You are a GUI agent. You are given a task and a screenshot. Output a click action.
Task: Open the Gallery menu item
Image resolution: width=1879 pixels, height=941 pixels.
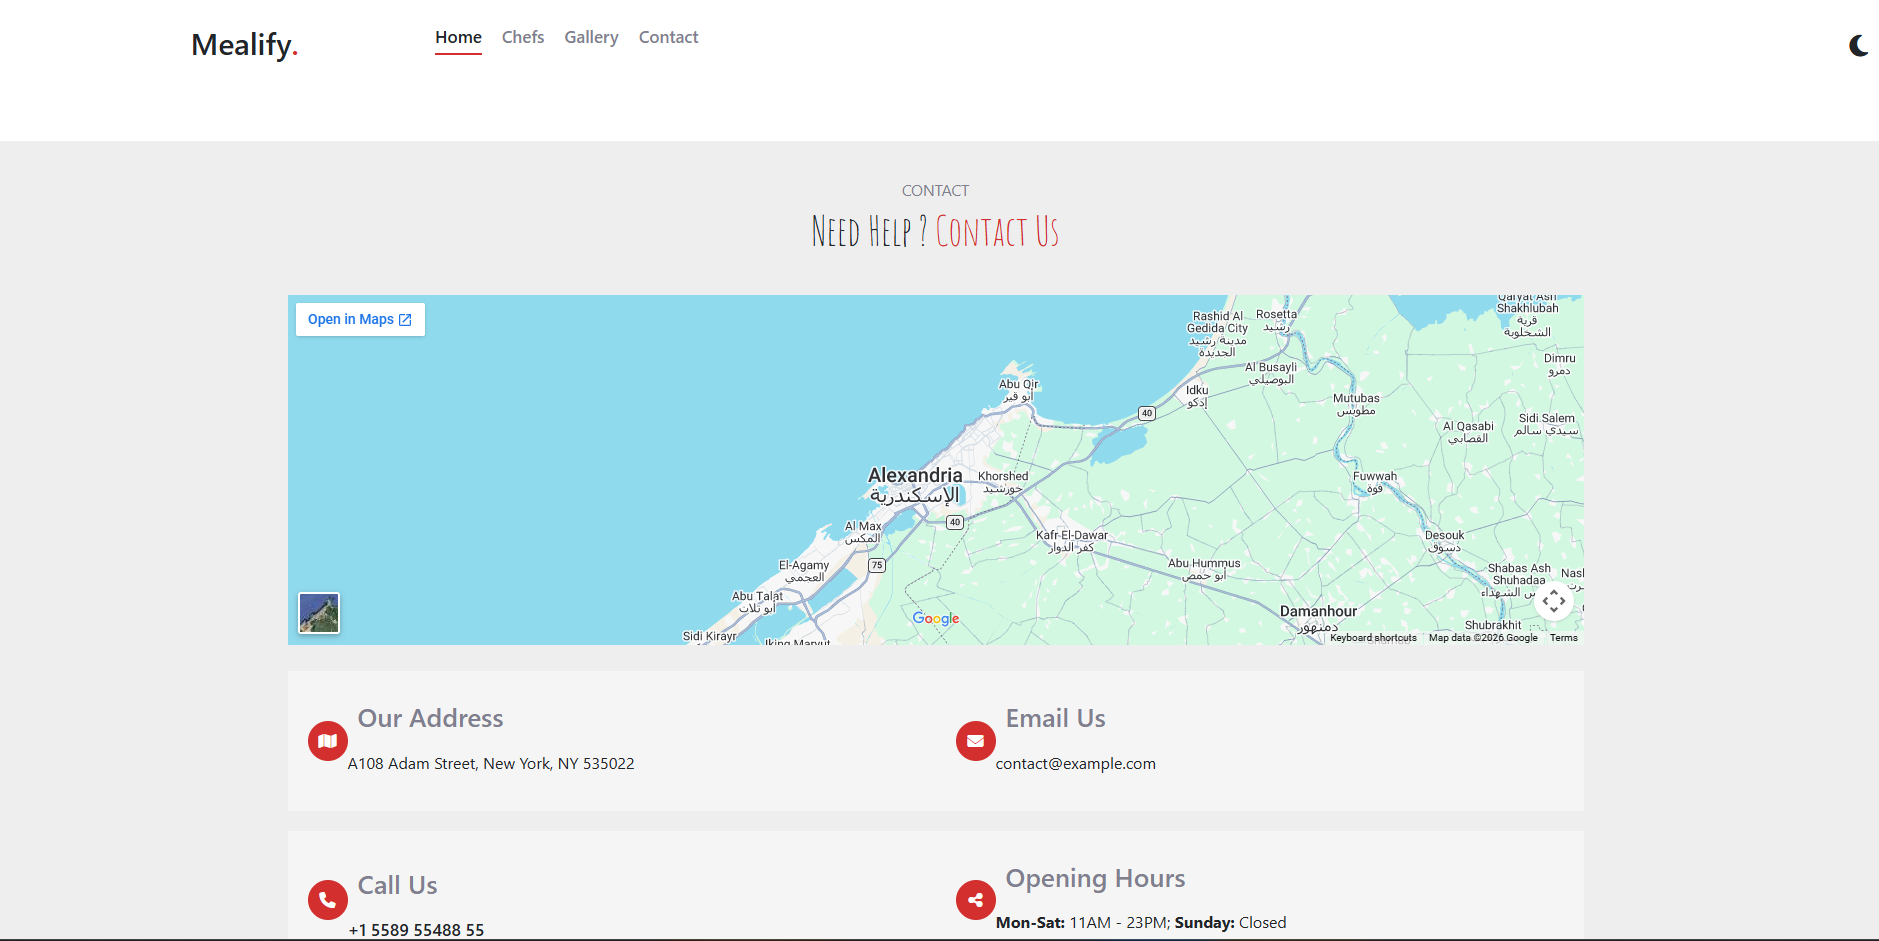tap(591, 37)
